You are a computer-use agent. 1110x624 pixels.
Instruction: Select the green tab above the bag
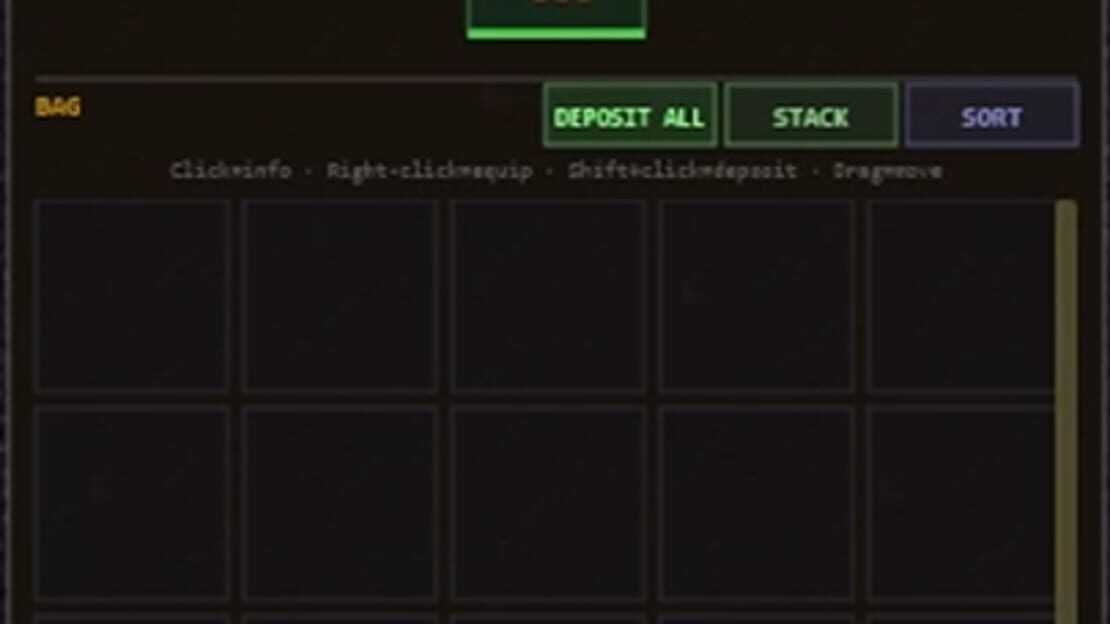pos(556,18)
